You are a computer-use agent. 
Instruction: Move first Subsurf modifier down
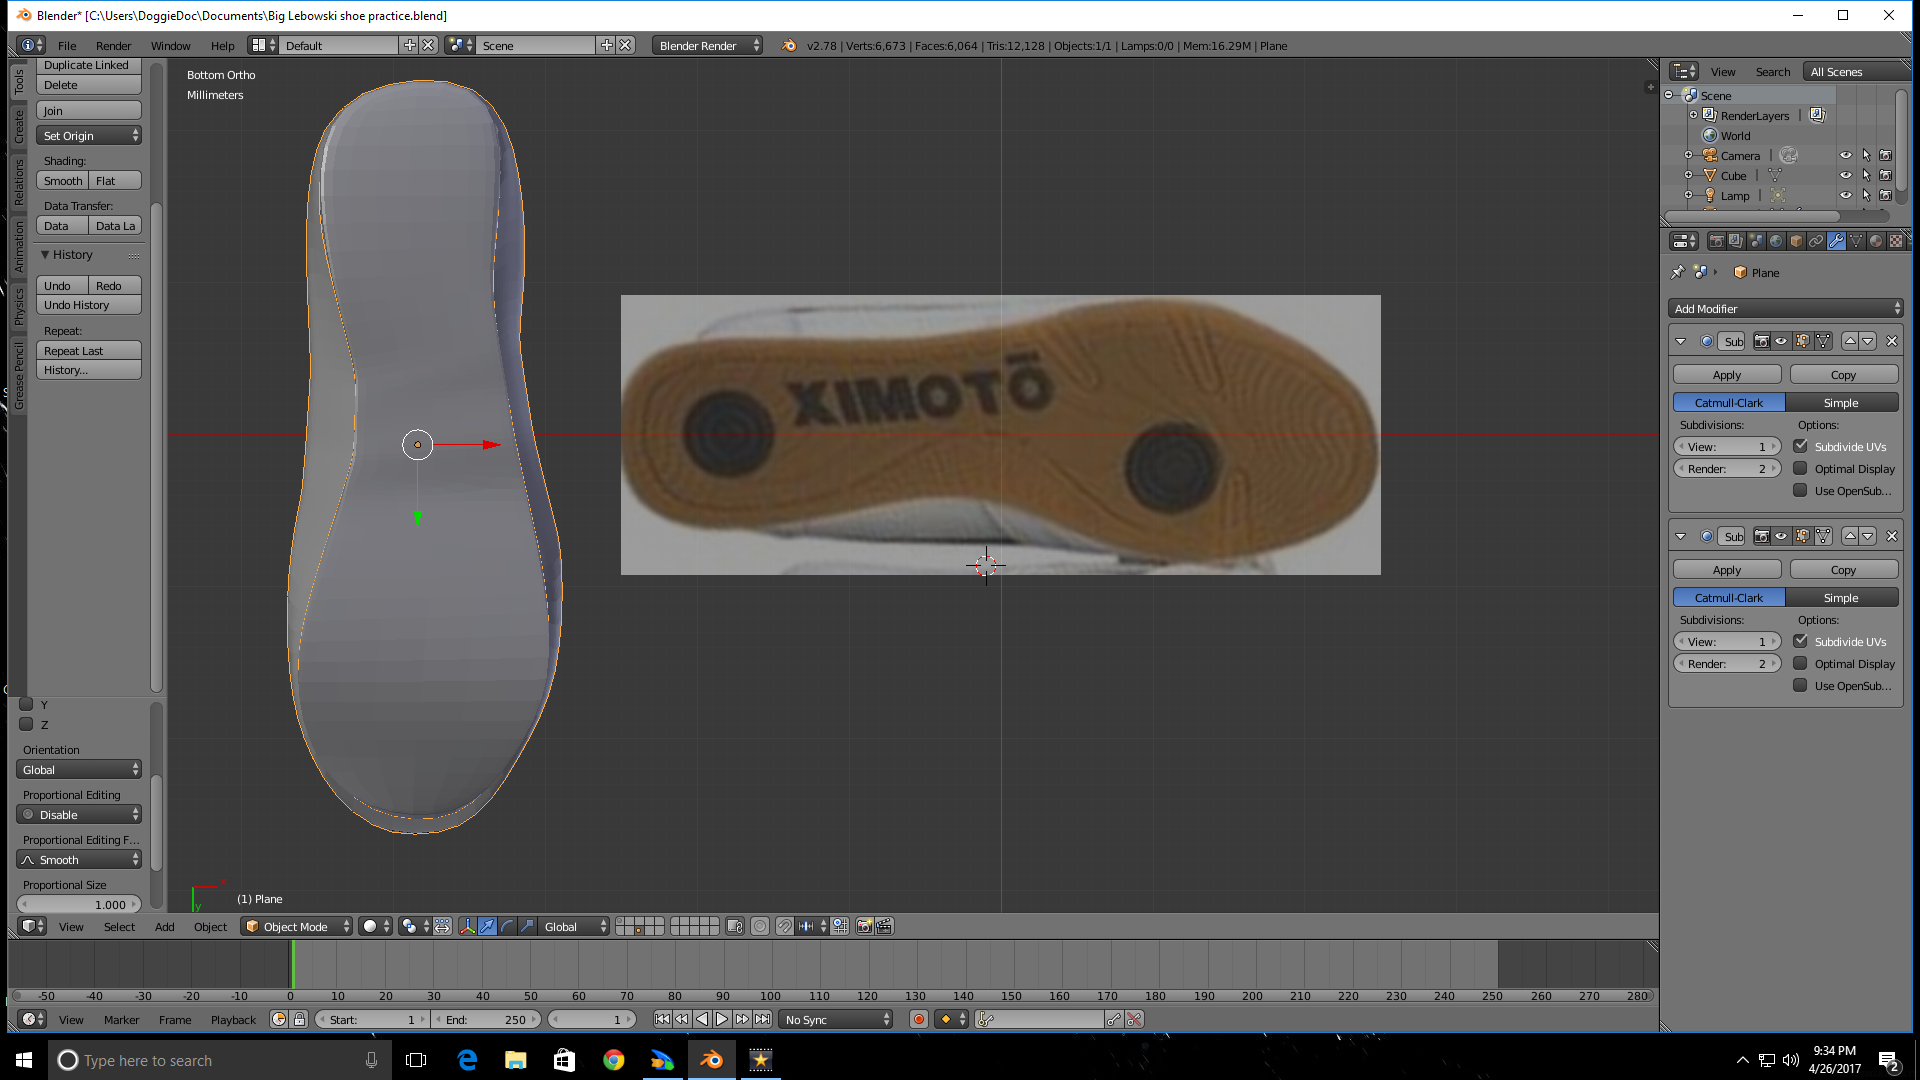click(x=1867, y=341)
